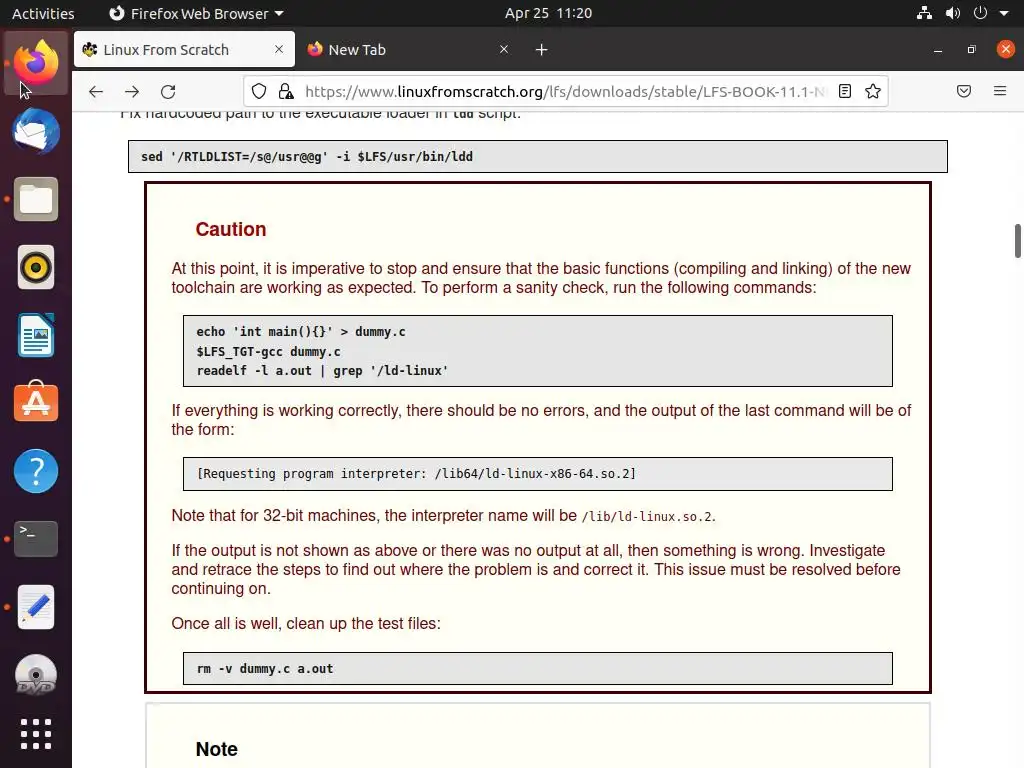Click the sed RTLDLIST command block
Viewport: 1024px width, 768px height.
point(537,157)
